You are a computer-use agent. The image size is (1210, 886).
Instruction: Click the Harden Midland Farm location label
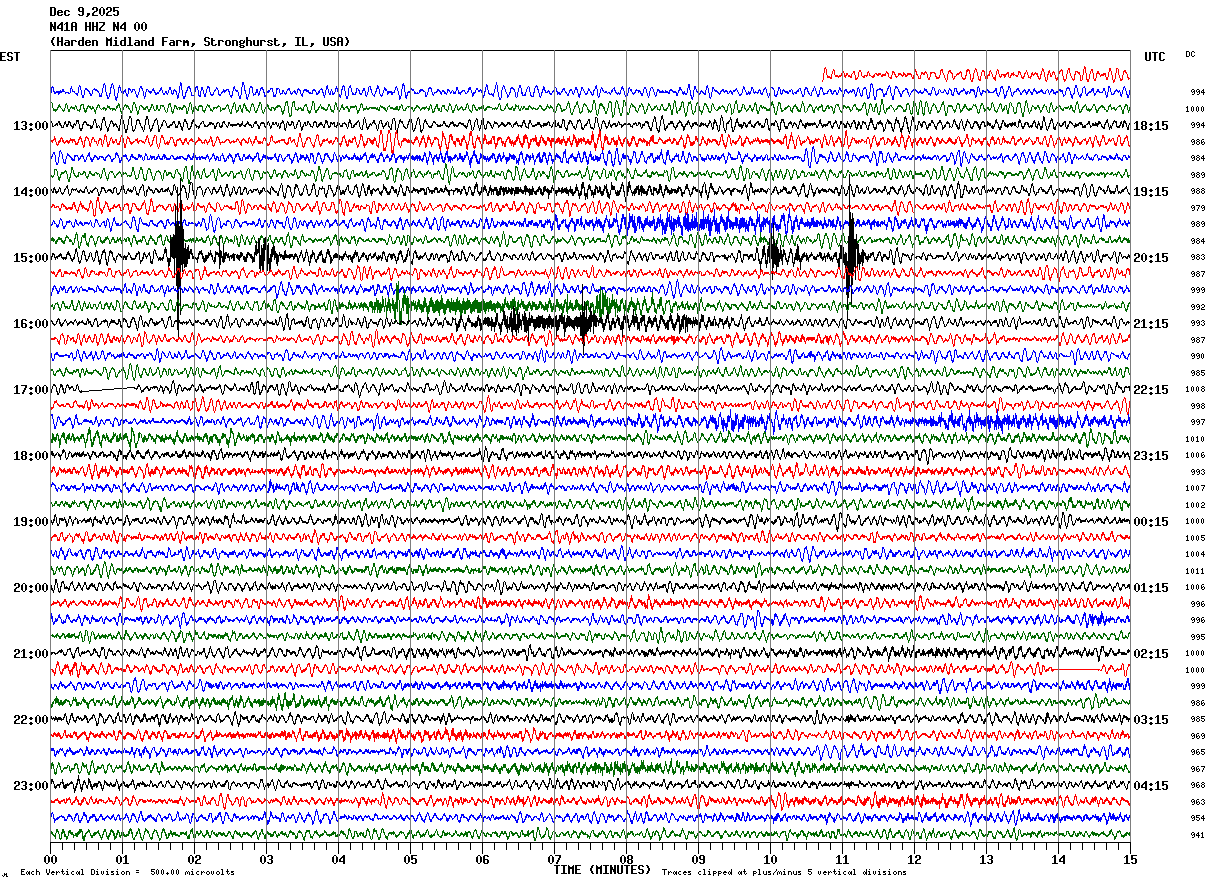200,42
